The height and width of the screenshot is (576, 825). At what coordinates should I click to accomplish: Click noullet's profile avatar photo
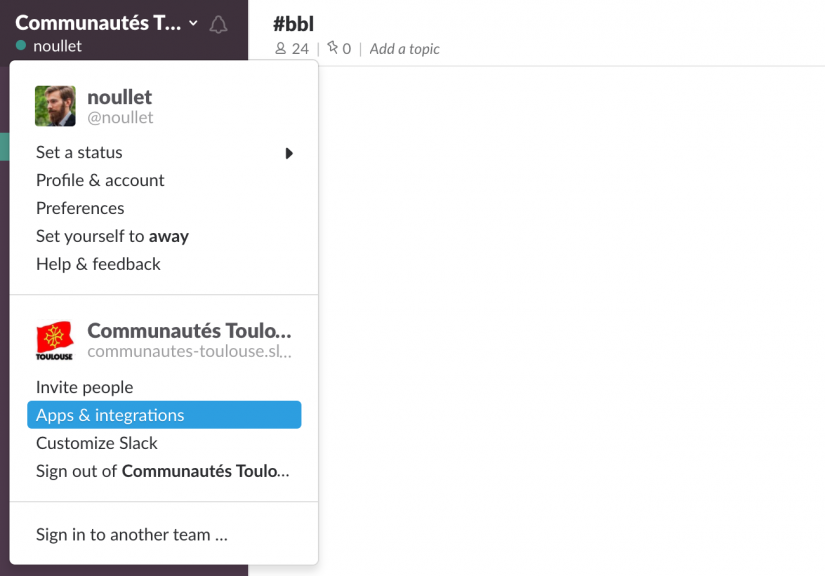(55, 106)
